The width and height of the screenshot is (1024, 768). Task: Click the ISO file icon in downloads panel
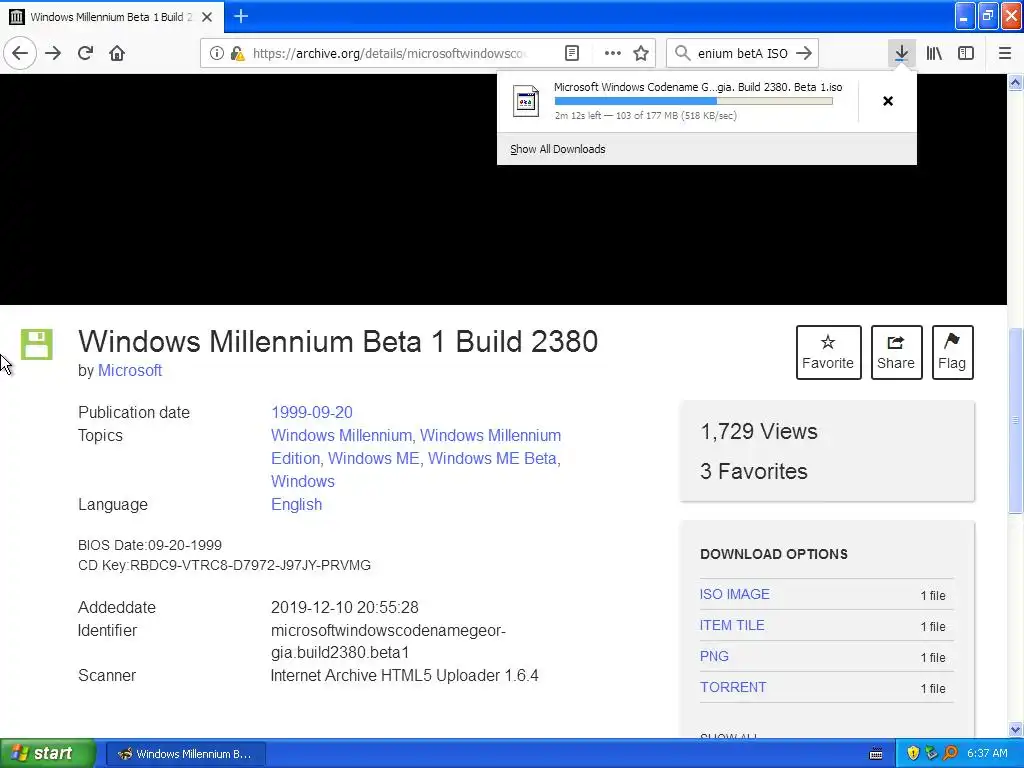526,101
